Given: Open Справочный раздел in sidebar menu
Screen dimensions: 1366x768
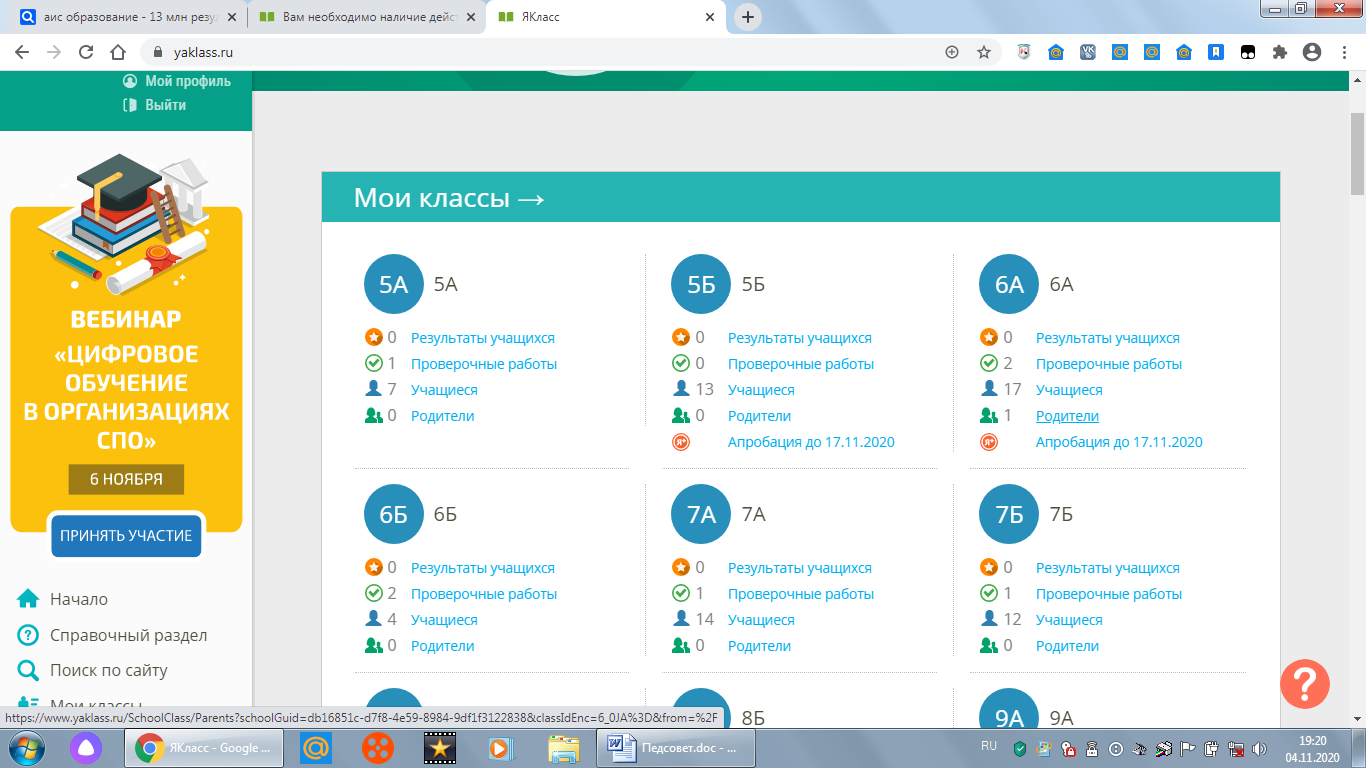Looking at the screenshot, I should pyautogui.click(x=129, y=635).
